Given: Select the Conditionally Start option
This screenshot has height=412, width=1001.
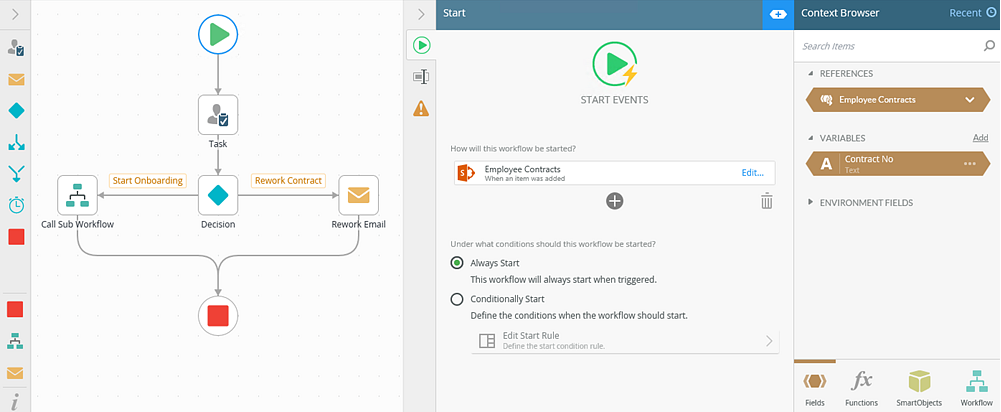Looking at the screenshot, I should point(457,299).
